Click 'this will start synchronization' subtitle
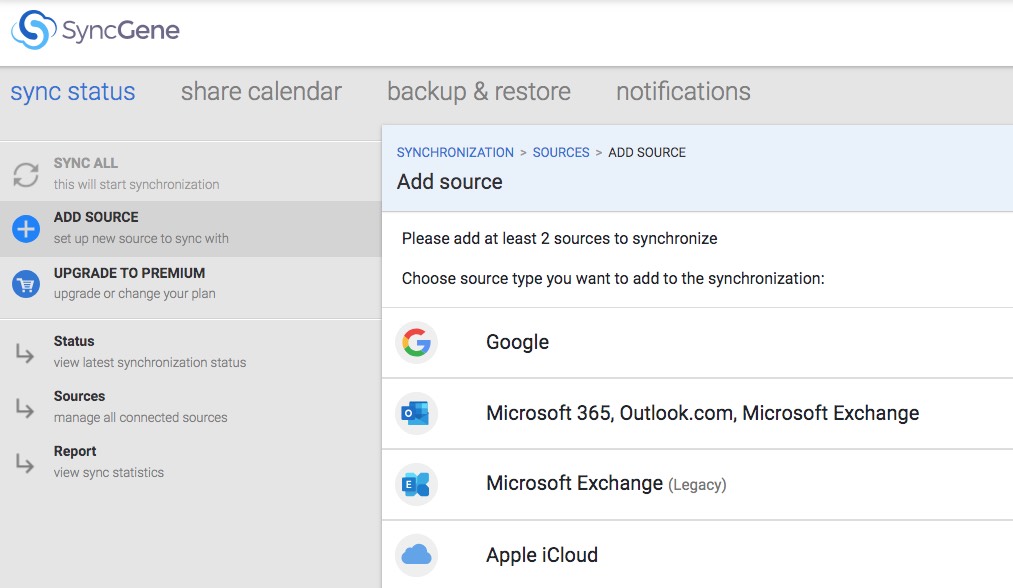 click(136, 184)
